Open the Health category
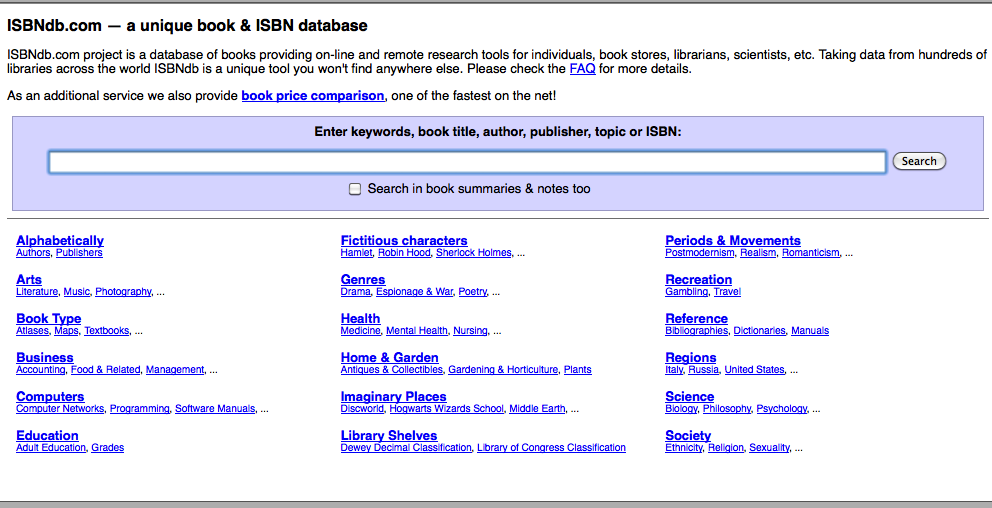The width and height of the screenshot is (992, 508). coord(361,319)
